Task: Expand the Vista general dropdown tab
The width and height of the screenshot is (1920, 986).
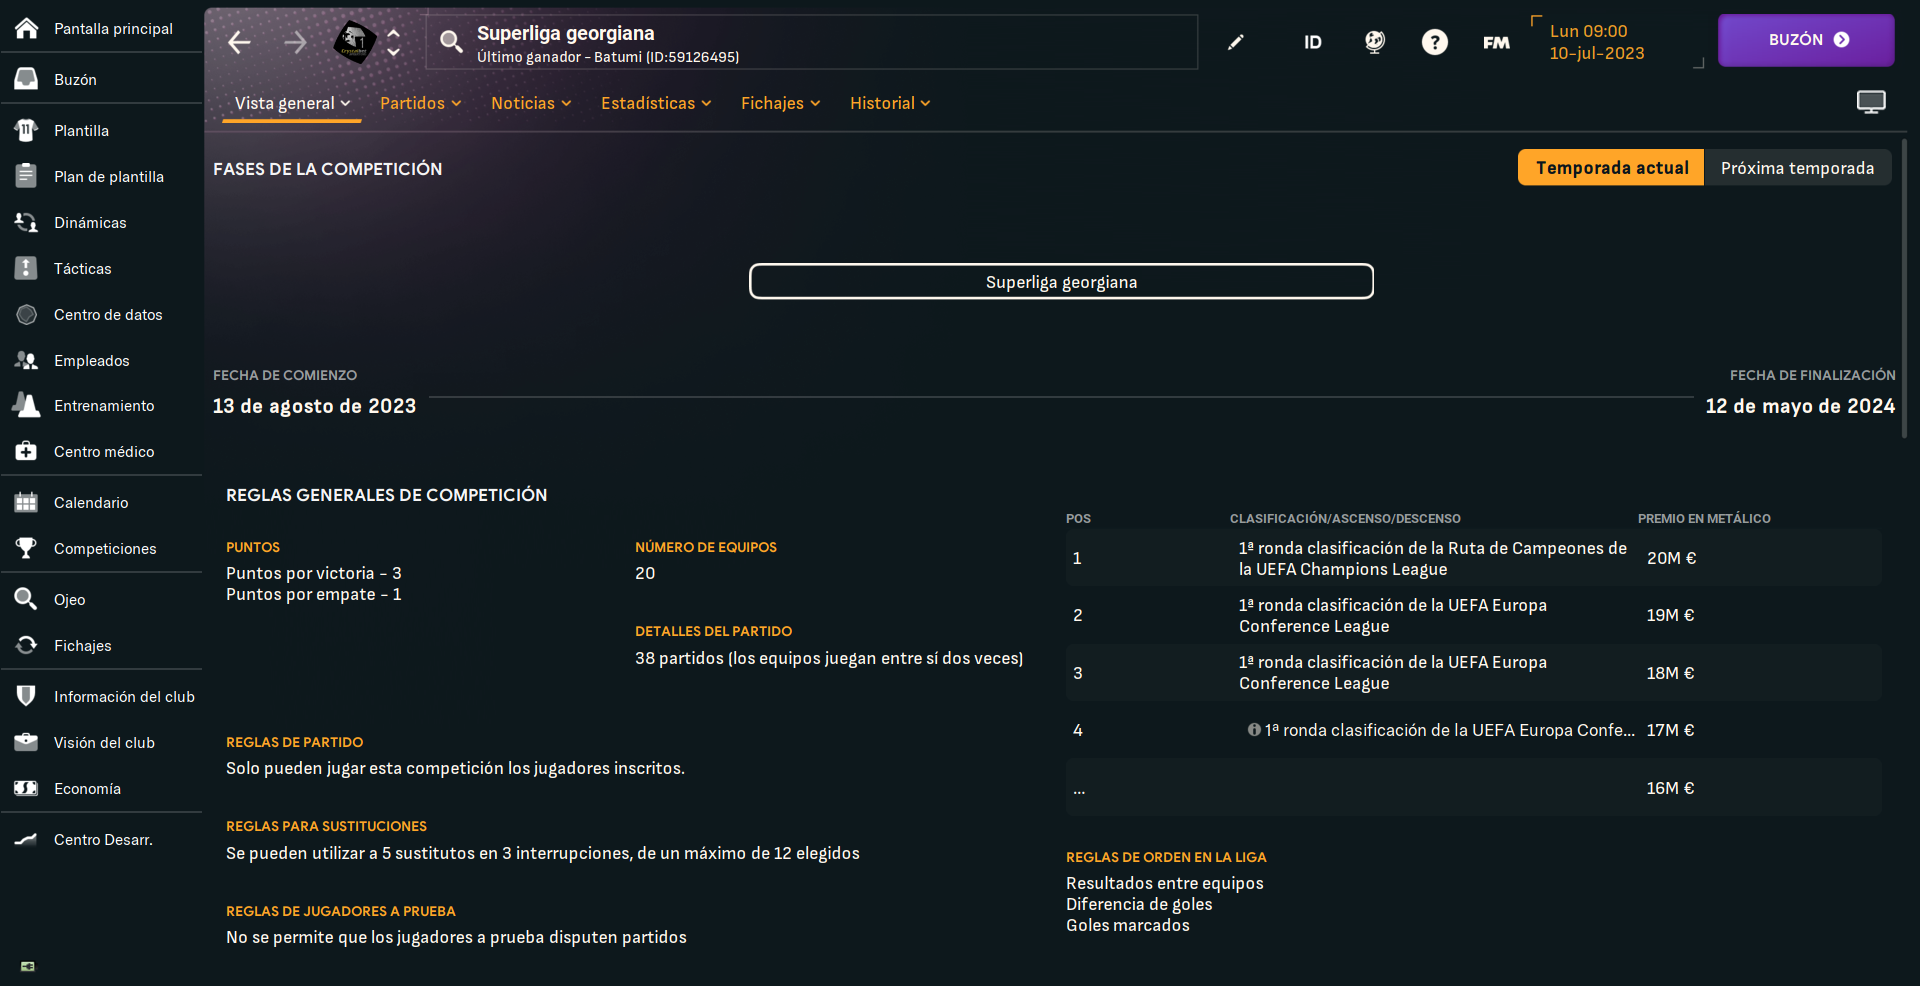Action: pyautogui.click(x=292, y=103)
